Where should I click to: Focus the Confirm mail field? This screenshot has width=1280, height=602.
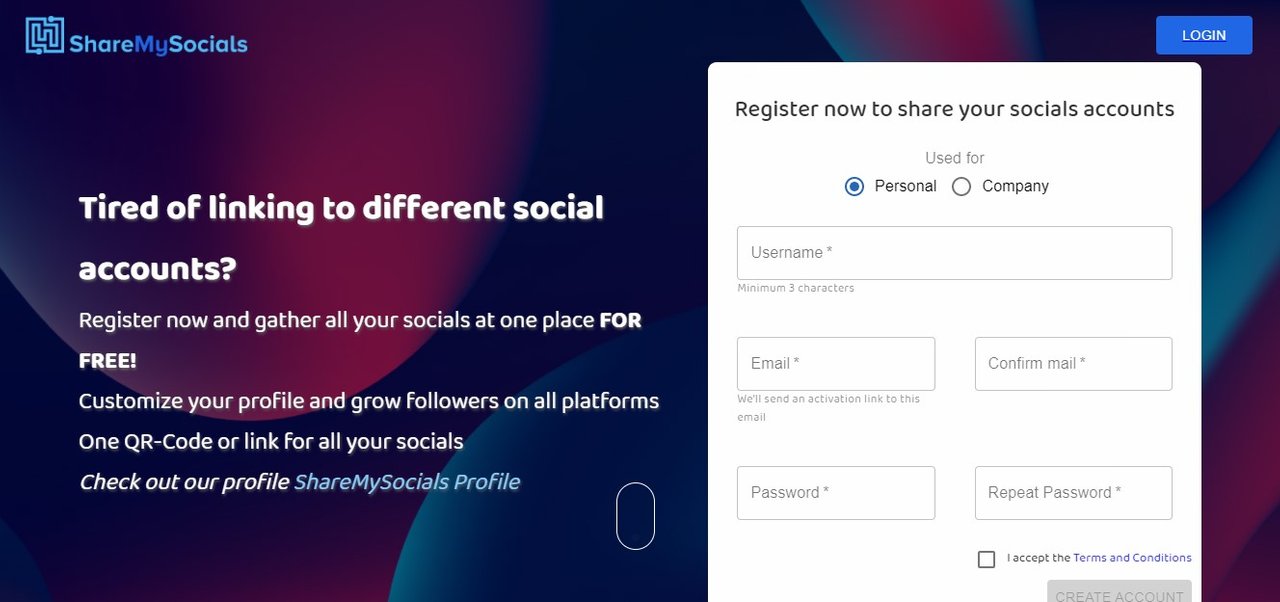(1073, 364)
